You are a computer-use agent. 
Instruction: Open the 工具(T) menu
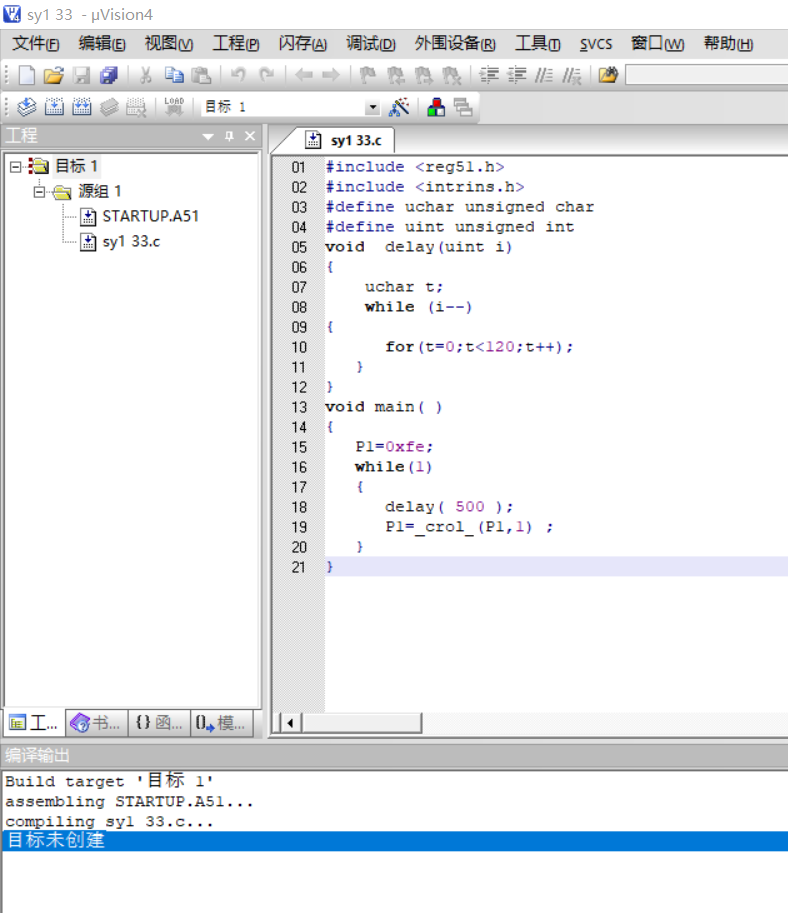(538, 44)
